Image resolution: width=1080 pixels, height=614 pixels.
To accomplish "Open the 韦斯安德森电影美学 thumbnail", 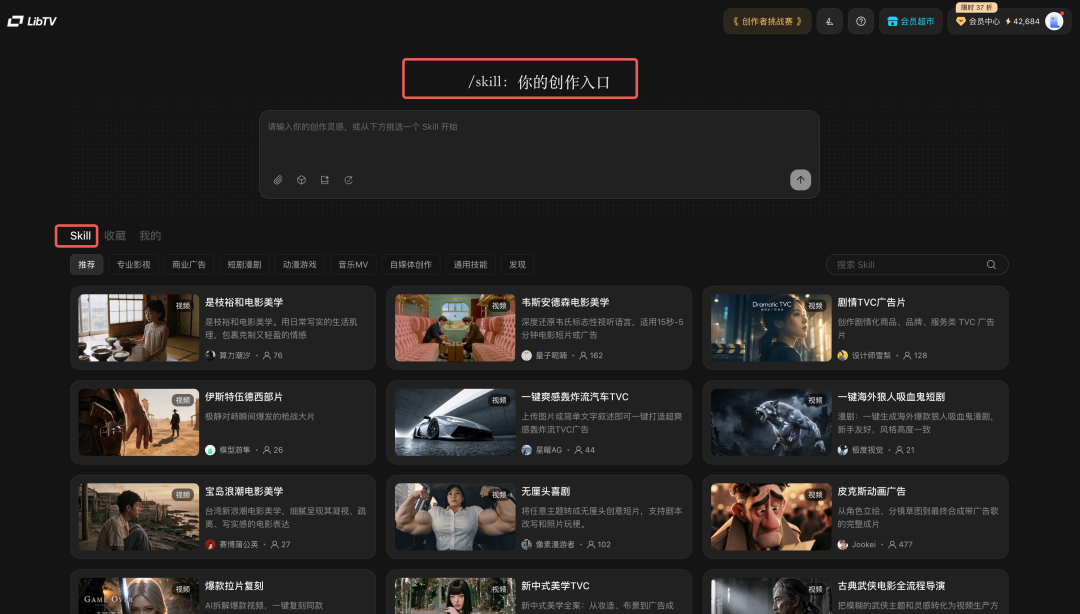I will pos(455,328).
